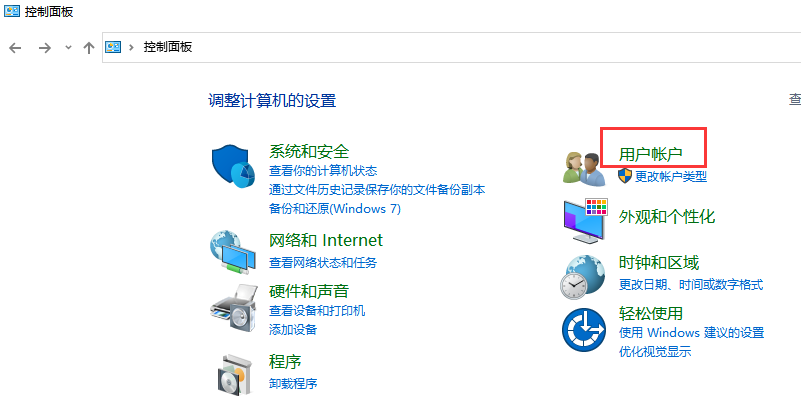
Task: Click the Control Panel icon in address bar
Action: (x=113, y=47)
